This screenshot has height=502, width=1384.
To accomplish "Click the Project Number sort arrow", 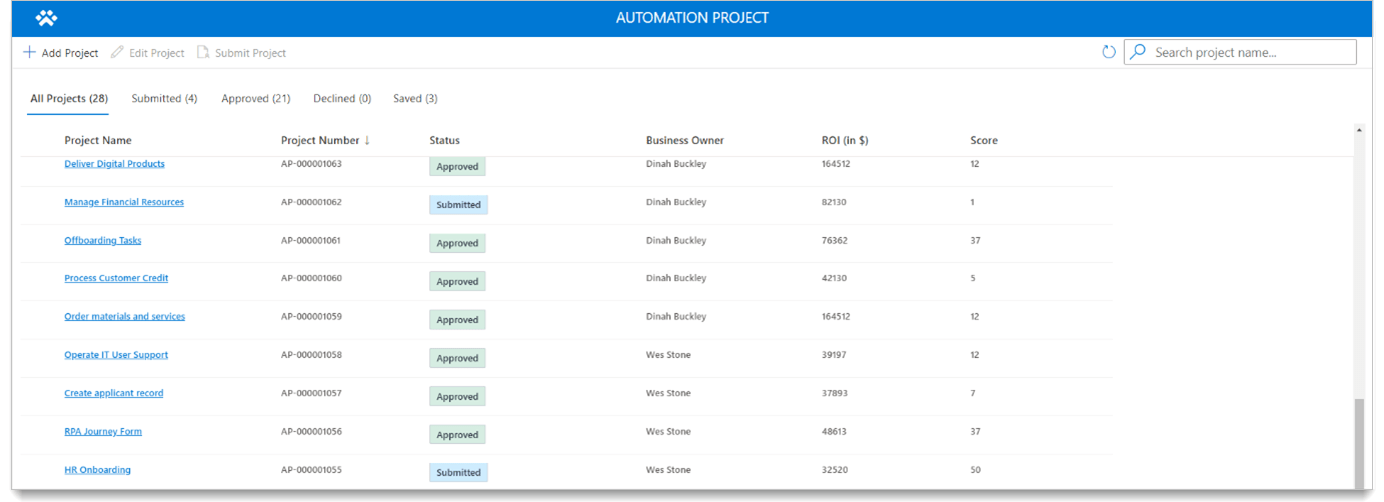I will coord(367,140).
